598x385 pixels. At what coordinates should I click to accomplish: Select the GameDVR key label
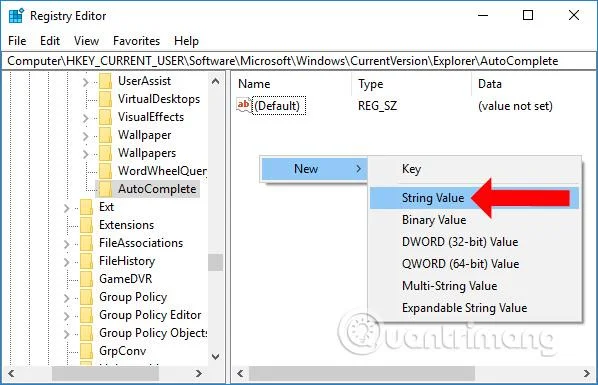pyautogui.click(x=125, y=279)
